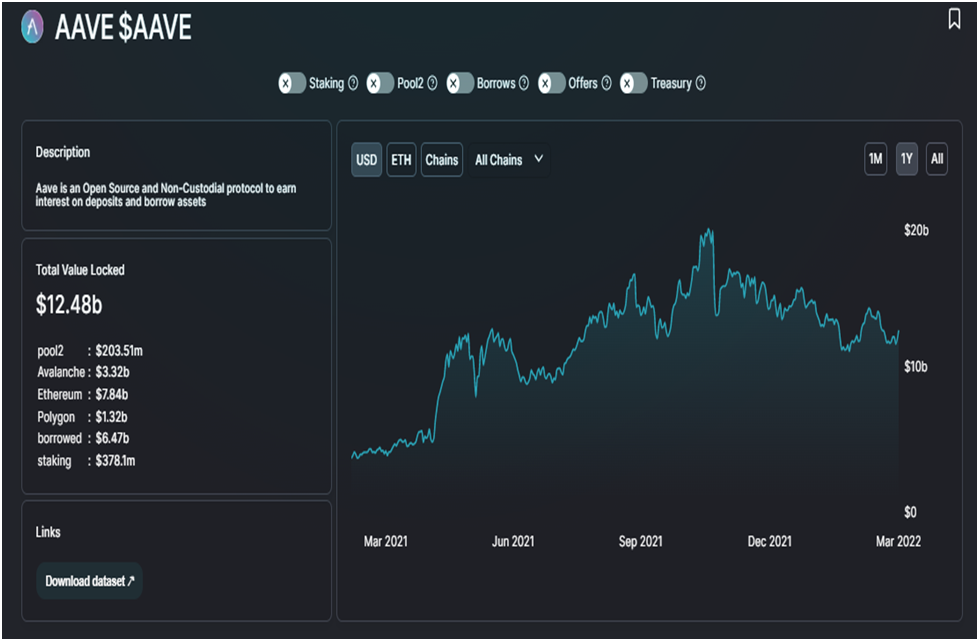979x641 pixels.
Task: Select the 1Y time range button
Action: point(906,159)
